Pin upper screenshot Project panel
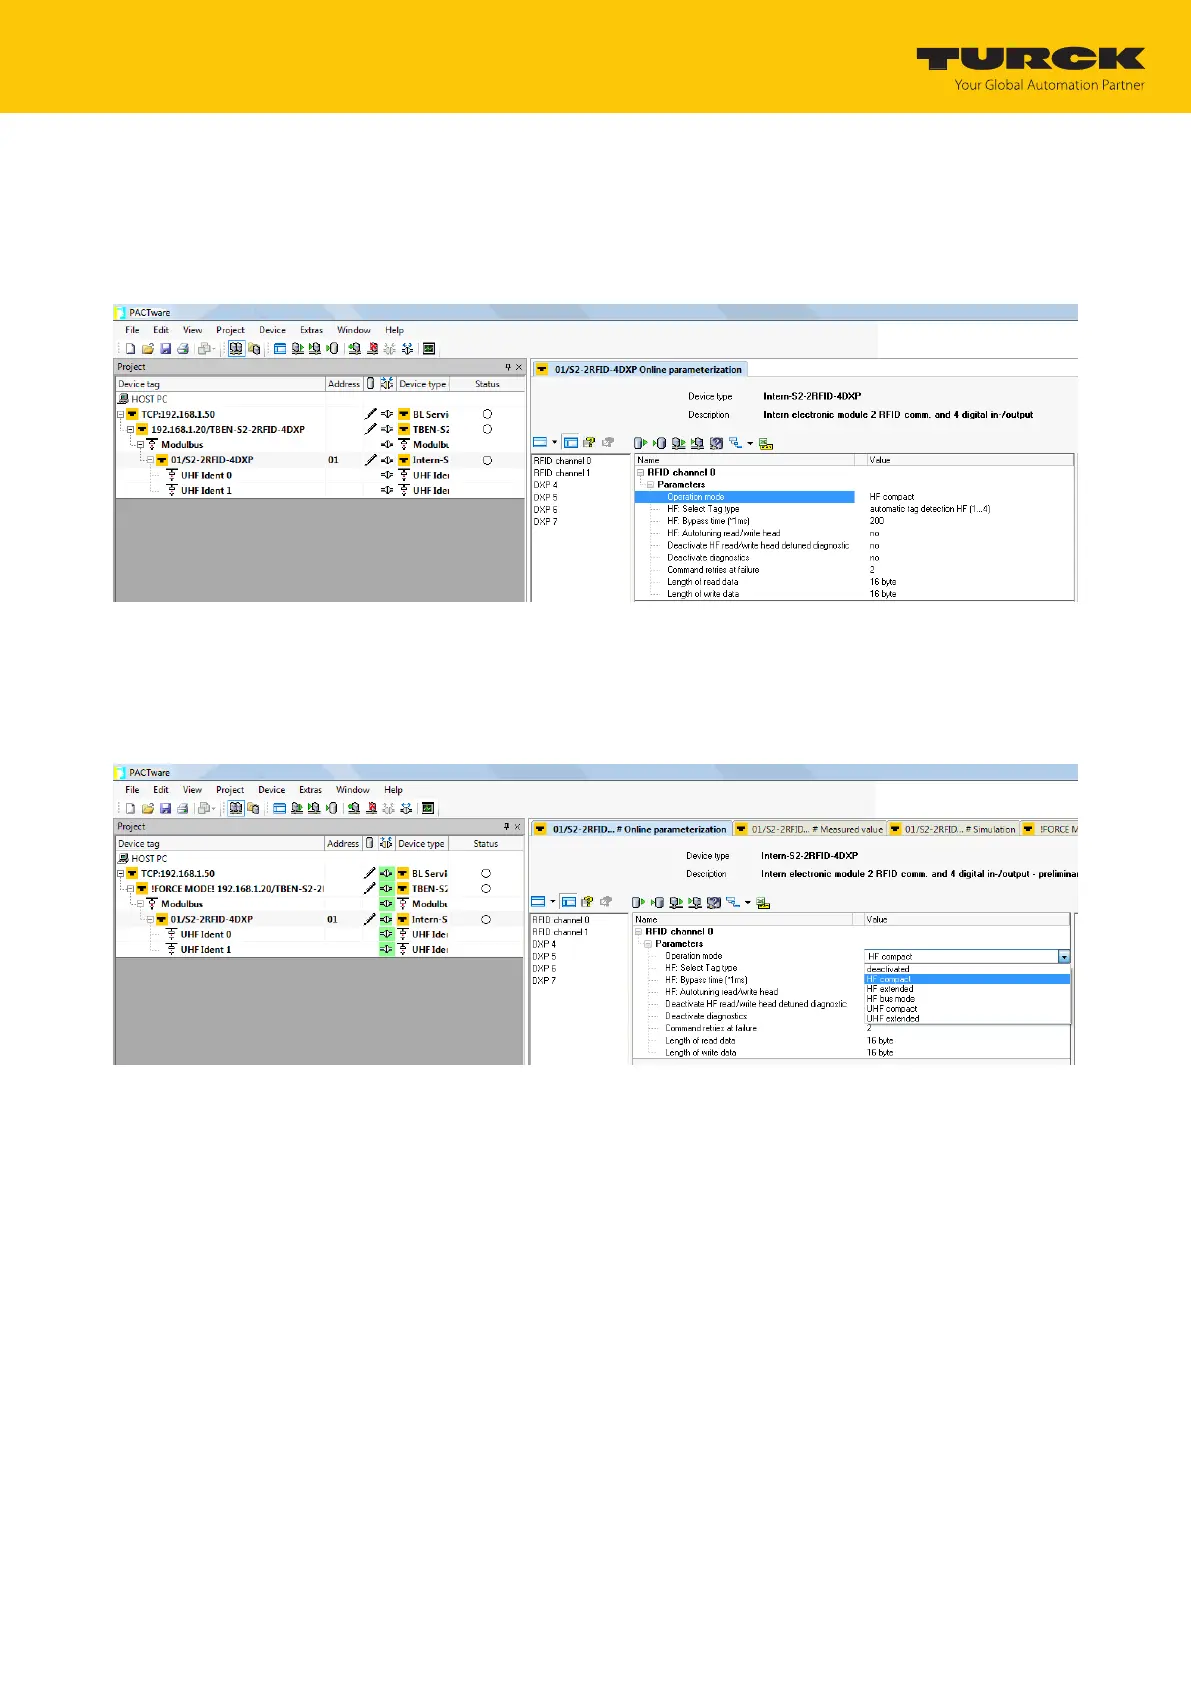This screenshot has height=1684, width=1191. (507, 367)
